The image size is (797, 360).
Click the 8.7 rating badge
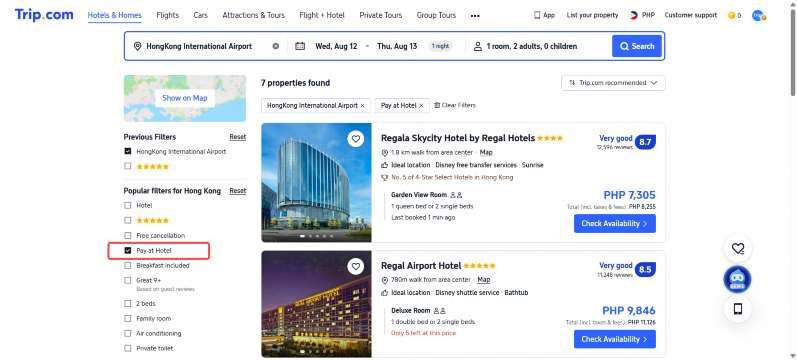645,142
